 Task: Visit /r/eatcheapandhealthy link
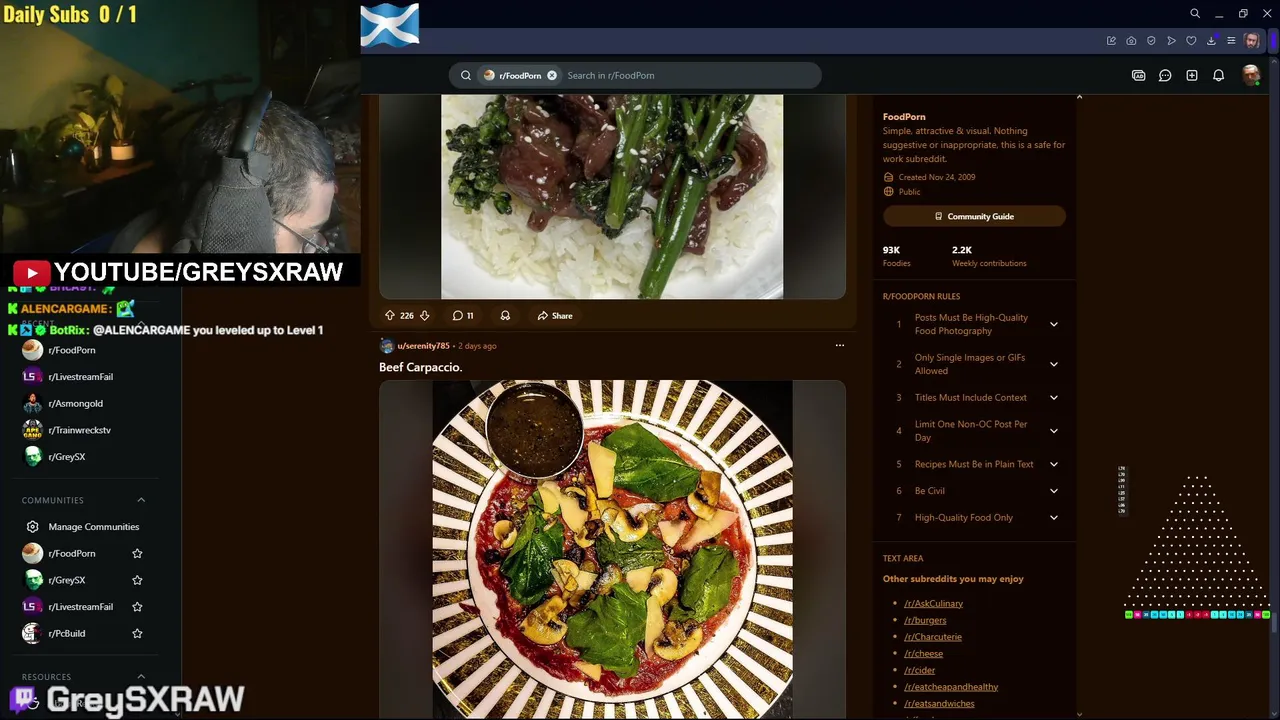point(951,687)
